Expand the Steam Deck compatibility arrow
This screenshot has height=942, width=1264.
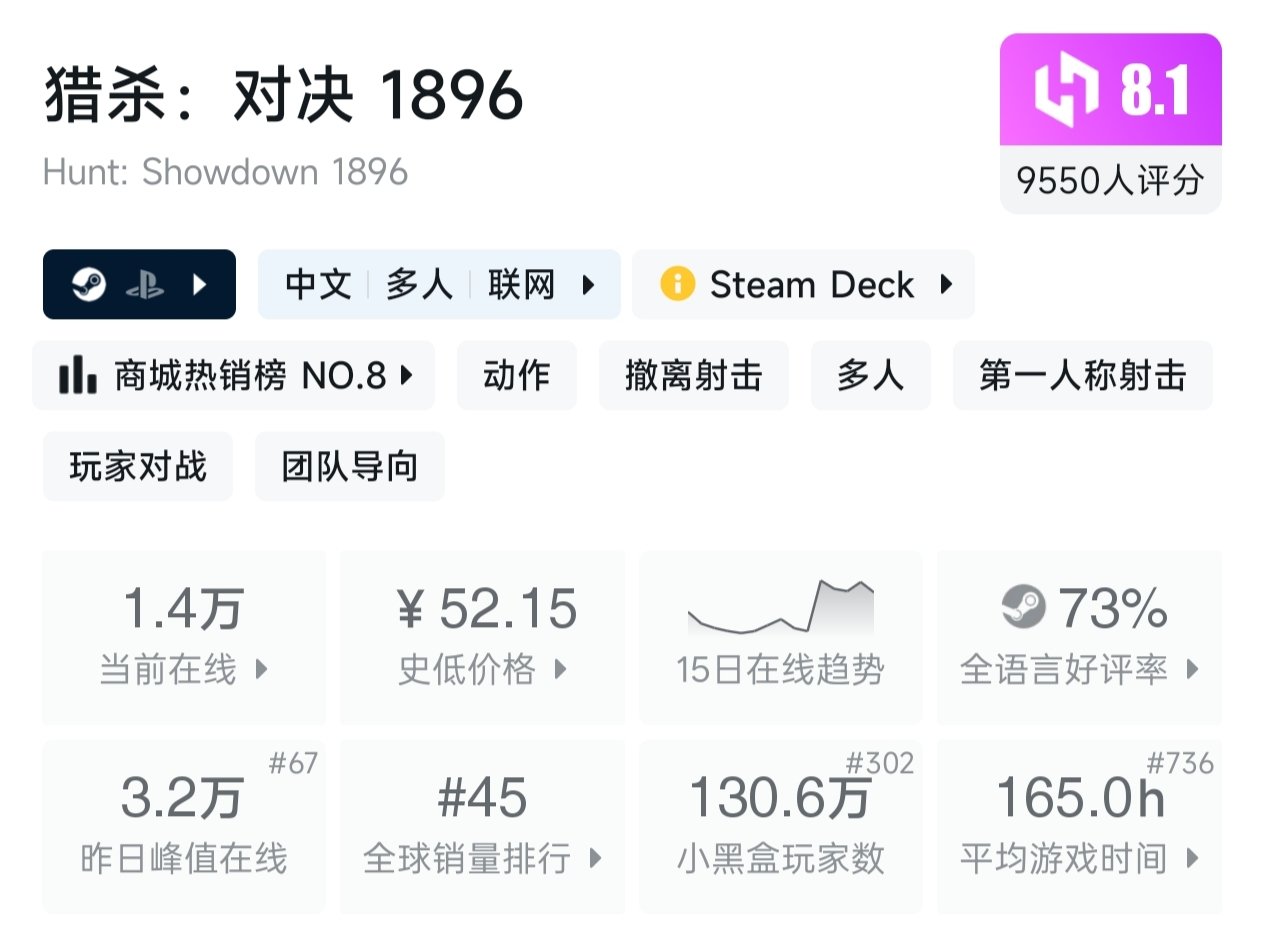(x=946, y=285)
